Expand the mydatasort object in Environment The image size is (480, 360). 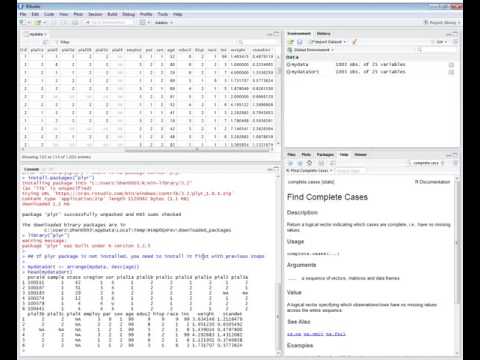click(x=288, y=72)
